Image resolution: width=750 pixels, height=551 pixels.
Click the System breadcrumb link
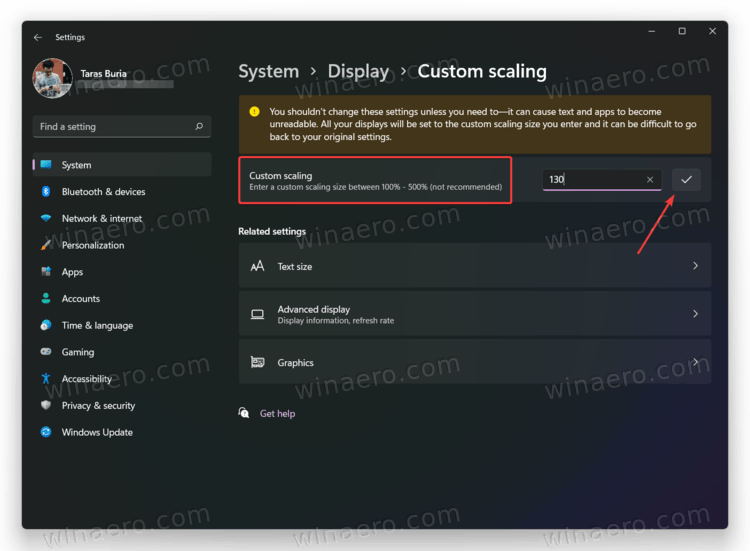point(268,71)
